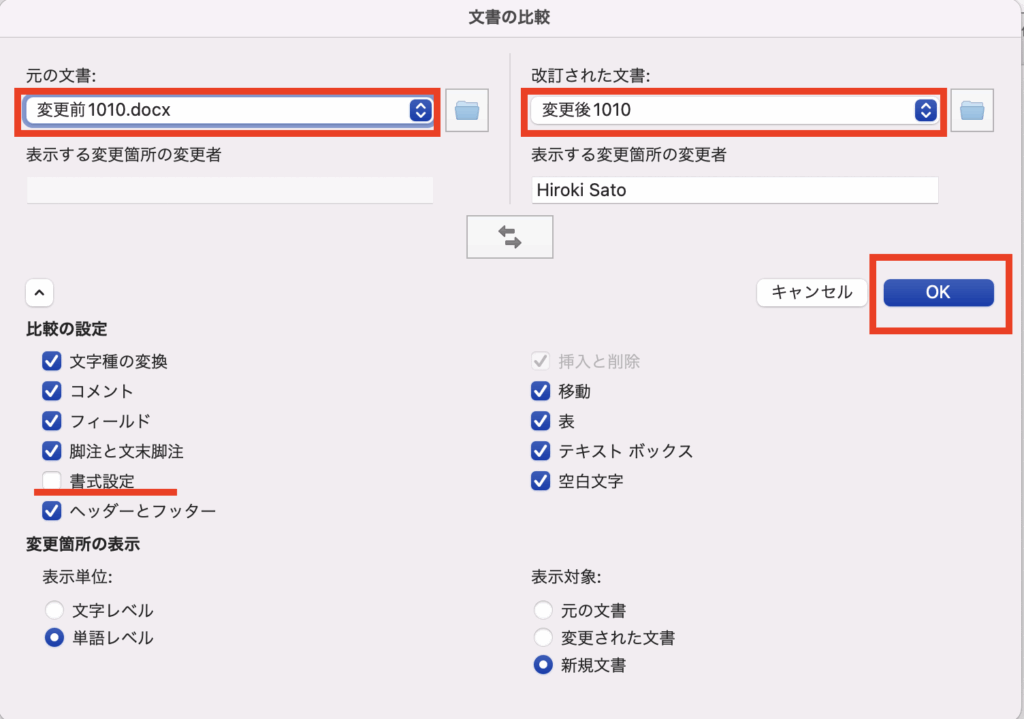Uncheck the コメント checkbox
Screen dimensions: 1024x719
click(x=52, y=391)
